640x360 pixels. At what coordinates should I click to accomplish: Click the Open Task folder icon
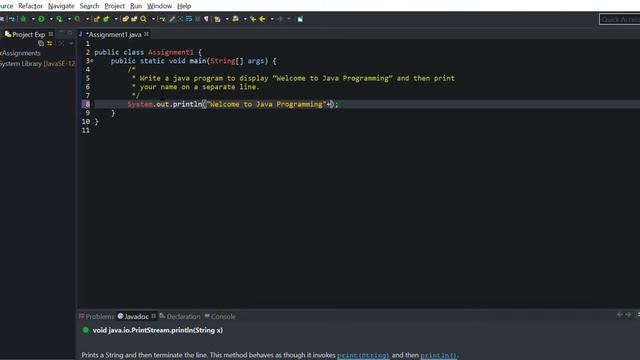[134, 19]
